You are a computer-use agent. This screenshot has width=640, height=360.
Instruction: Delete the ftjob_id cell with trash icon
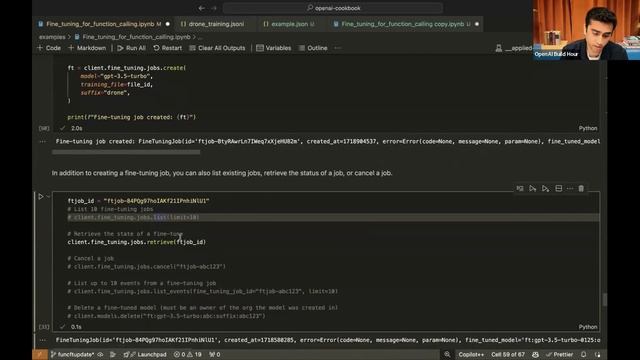click(581, 189)
